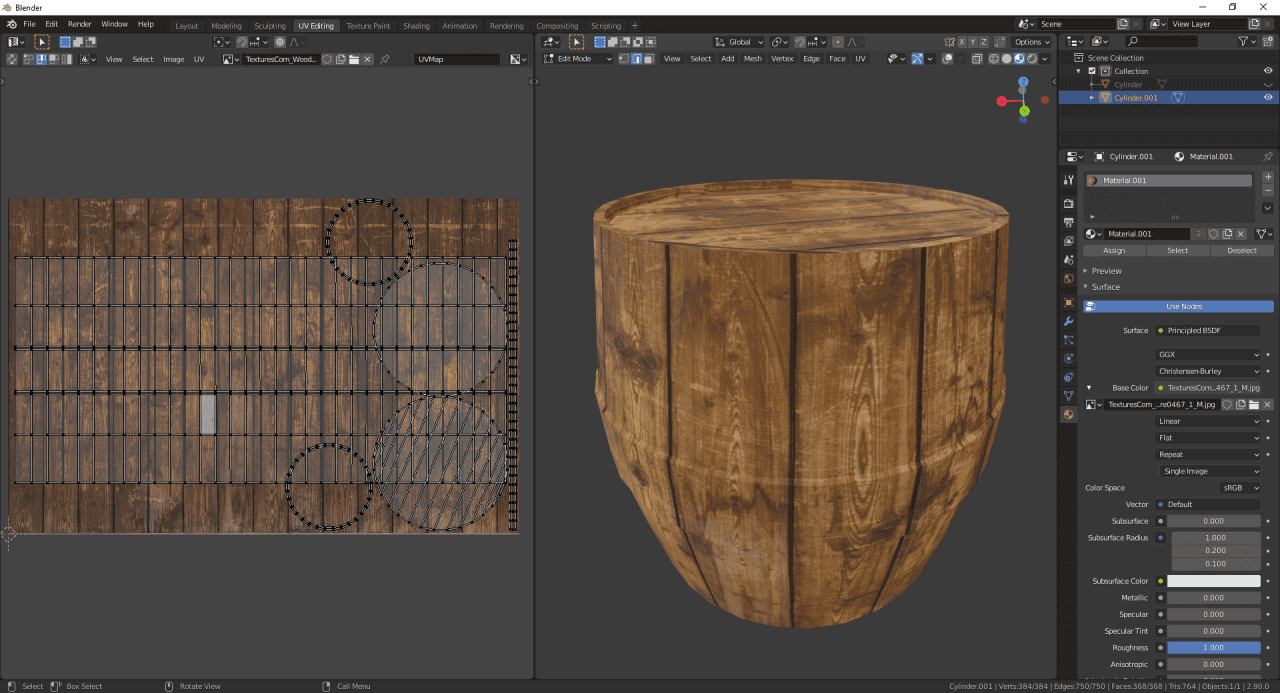Toggle X-Ray shading in the viewport

tap(977, 59)
